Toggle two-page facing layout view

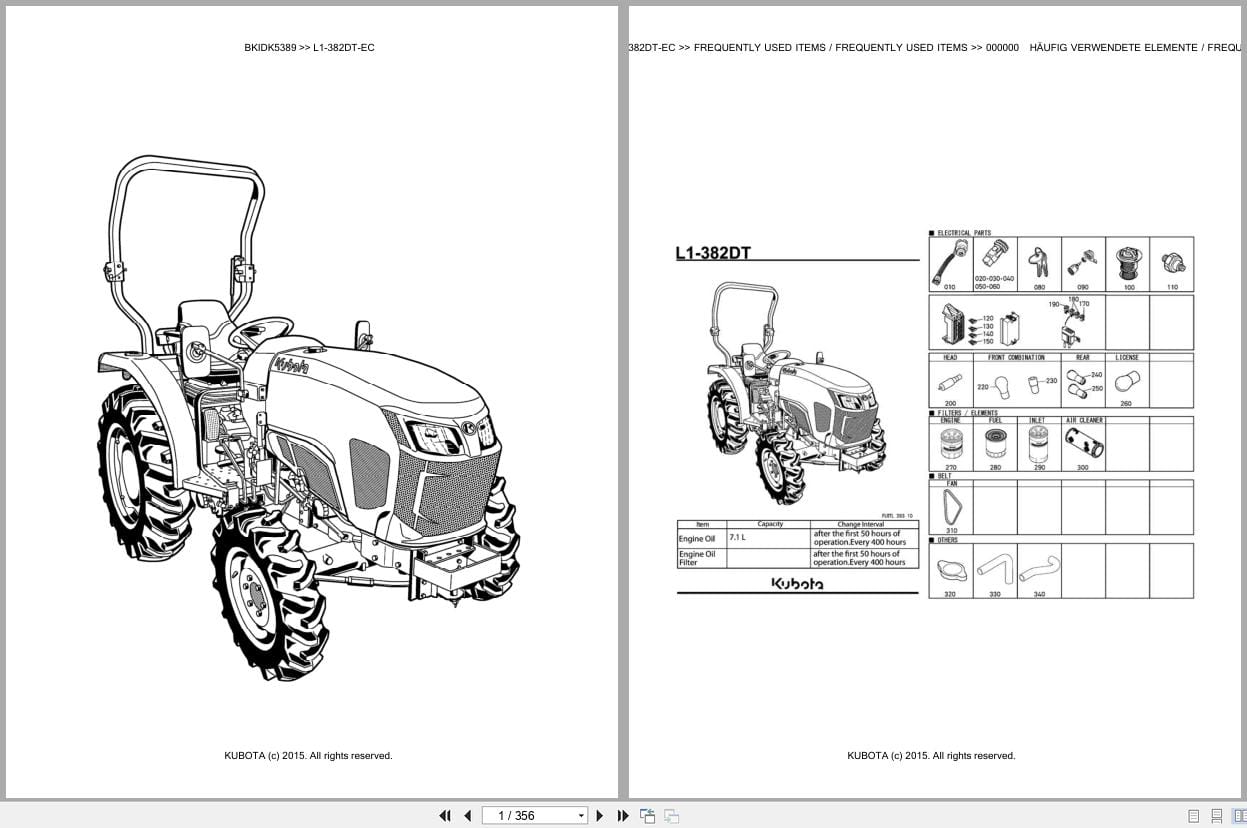(x=1240, y=816)
